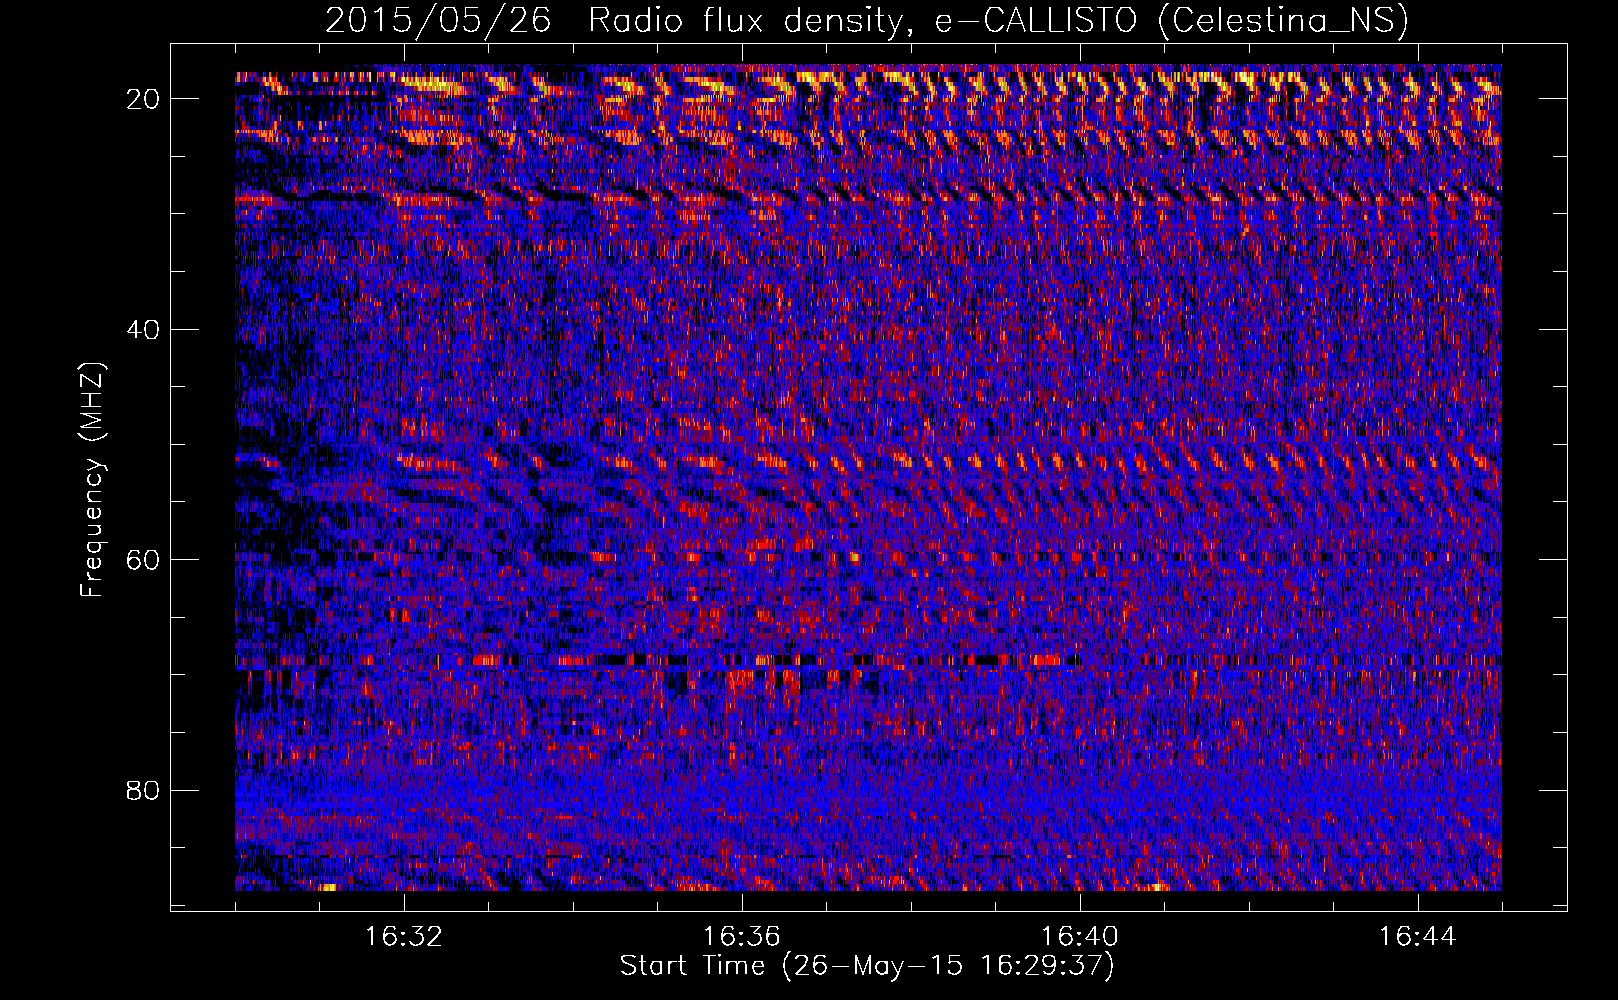Click the plot title 'Radio flux density, e-CALLISTO (Celestina_NS)'
This screenshot has height=1000, width=1618.
(999, 21)
